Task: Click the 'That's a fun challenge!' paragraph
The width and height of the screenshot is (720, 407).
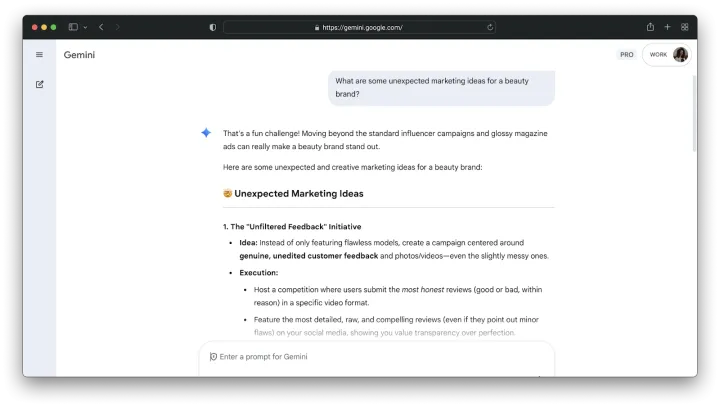Action: point(385,140)
